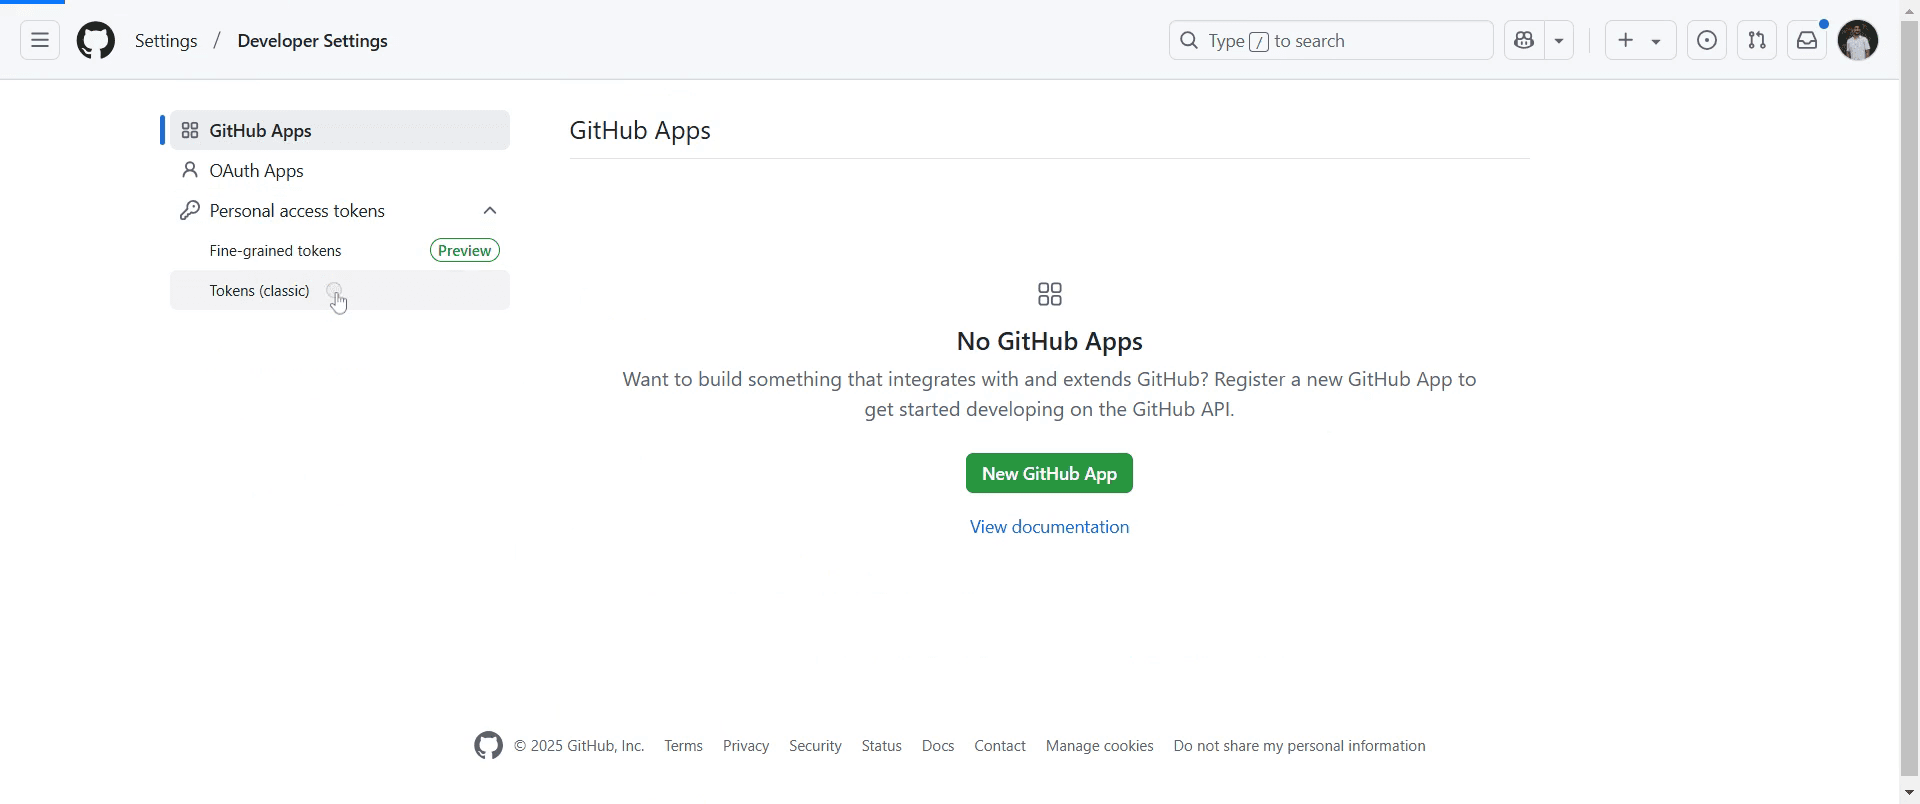Open Tokens (classic) sidebar entry
The width and height of the screenshot is (1920, 804).
click(x=340, y=290)
